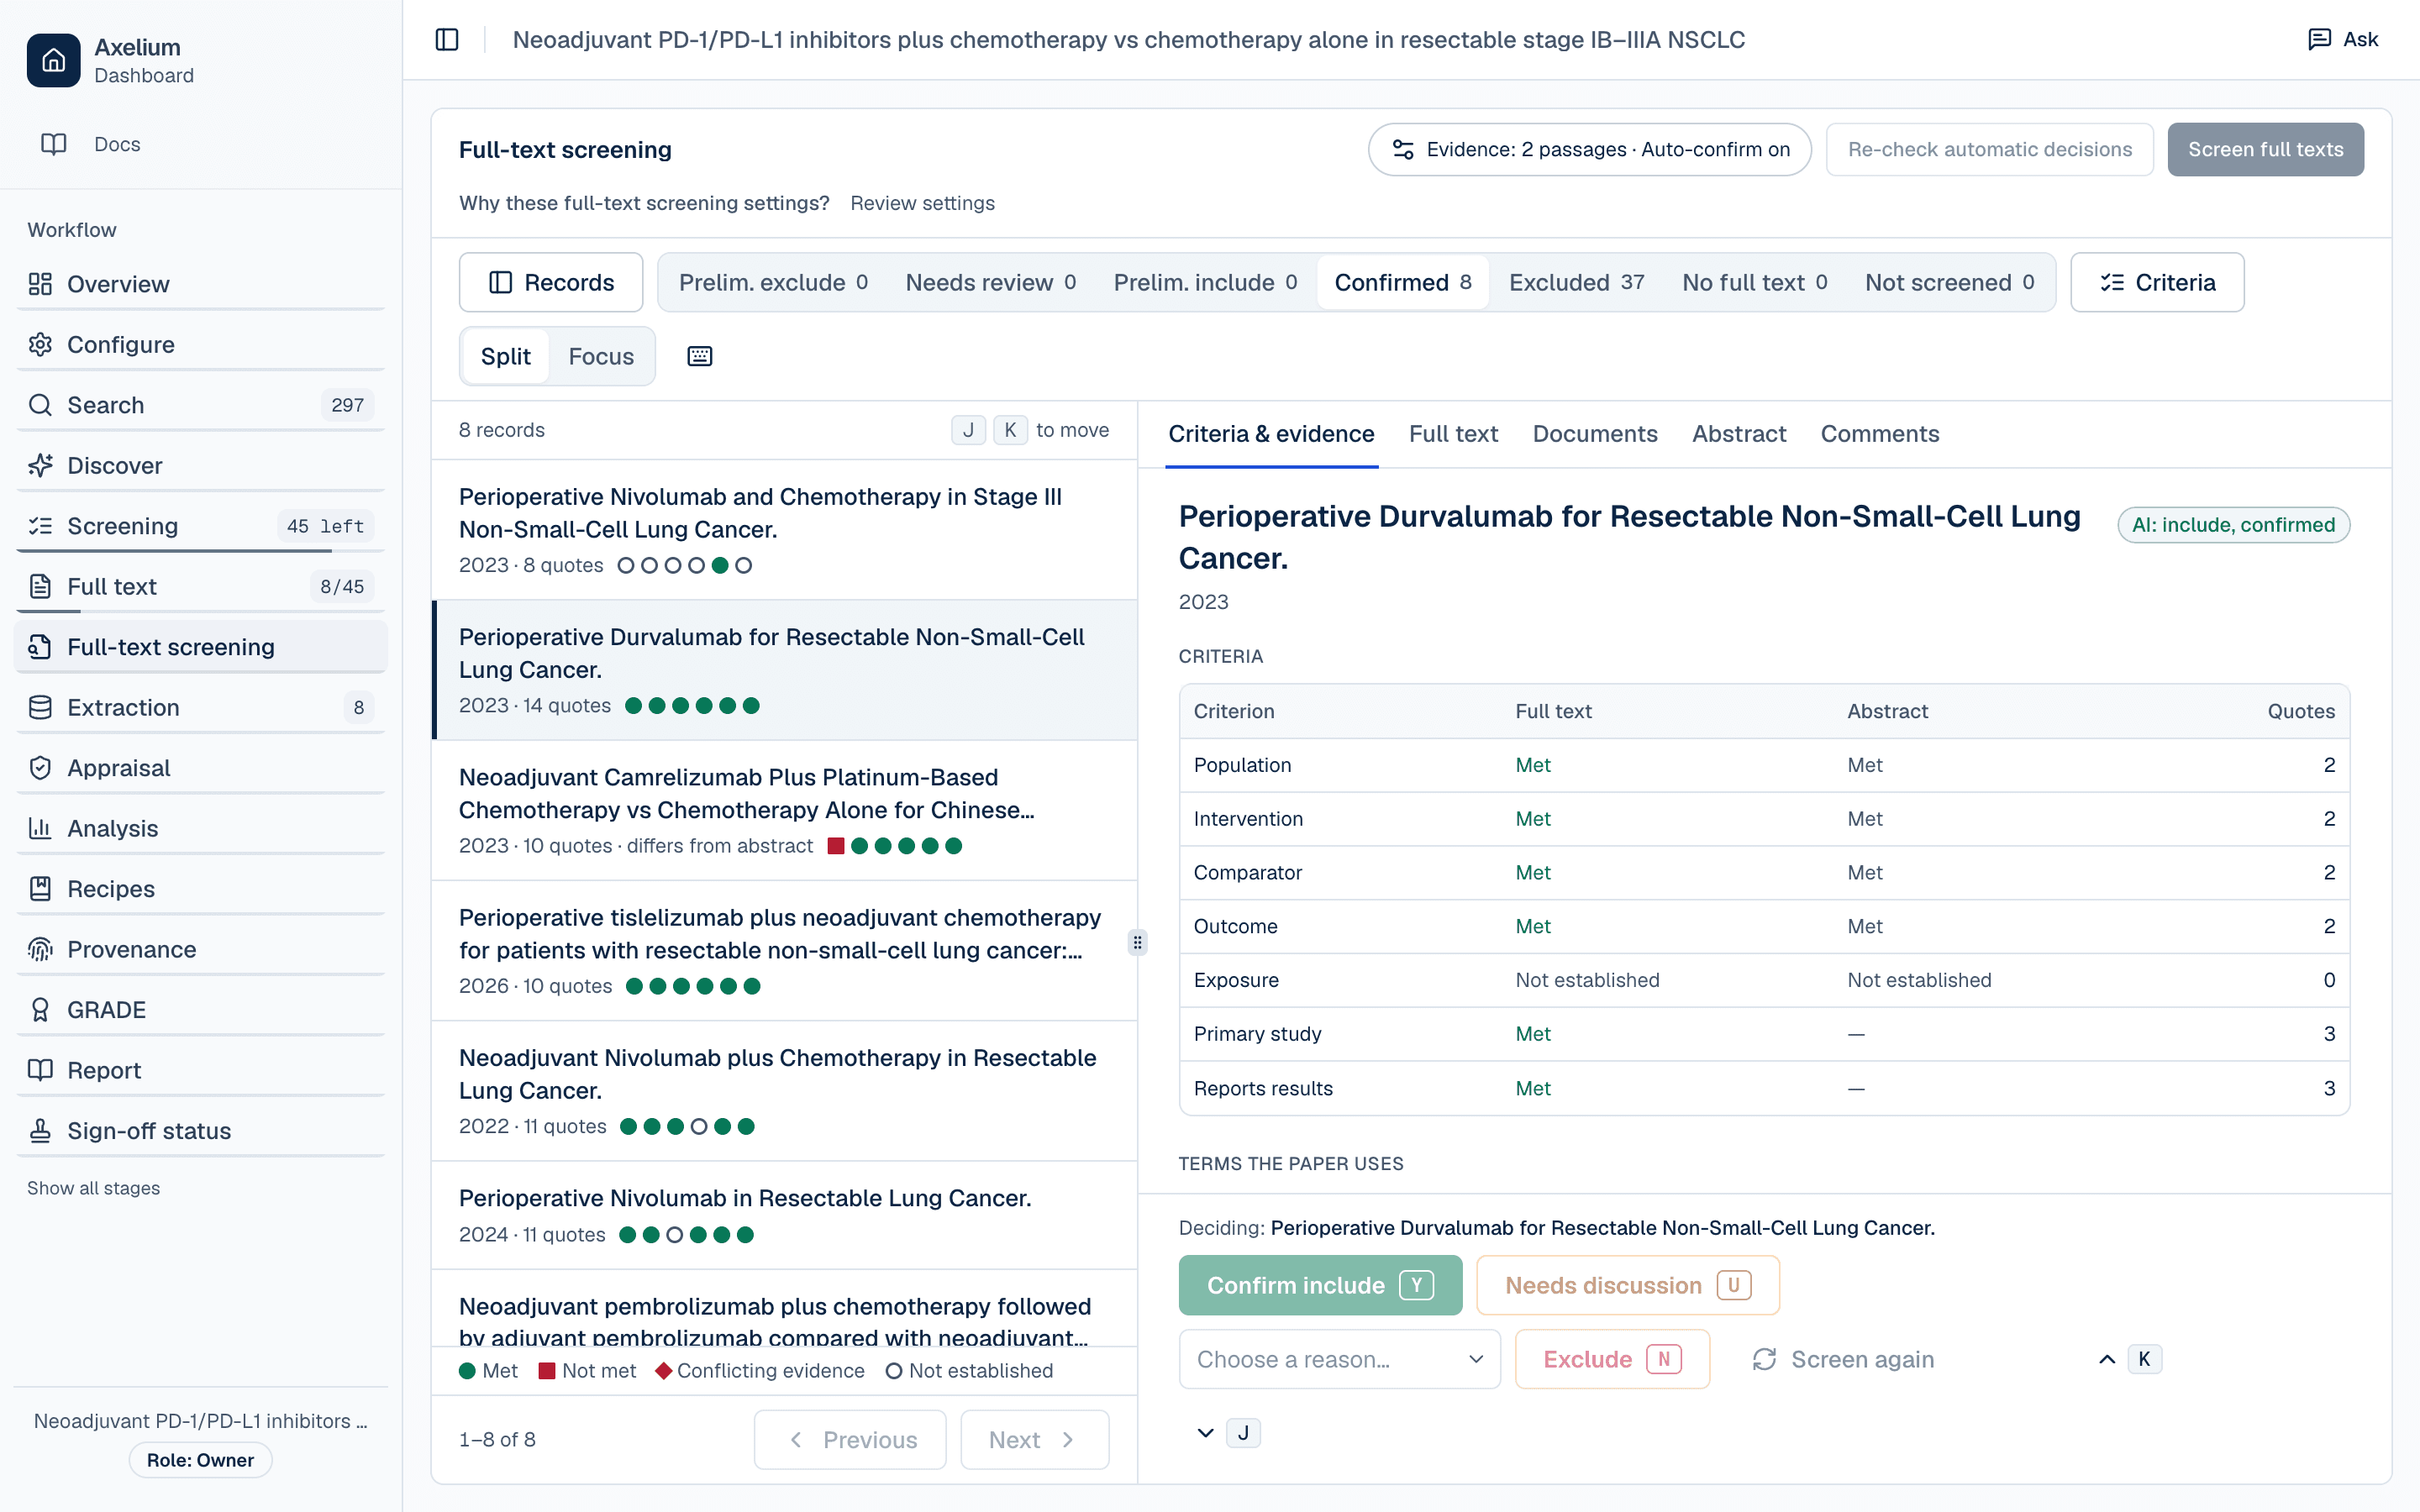
Task: Select the Excluded 37 filter tab
Action: coord(1577,282)
